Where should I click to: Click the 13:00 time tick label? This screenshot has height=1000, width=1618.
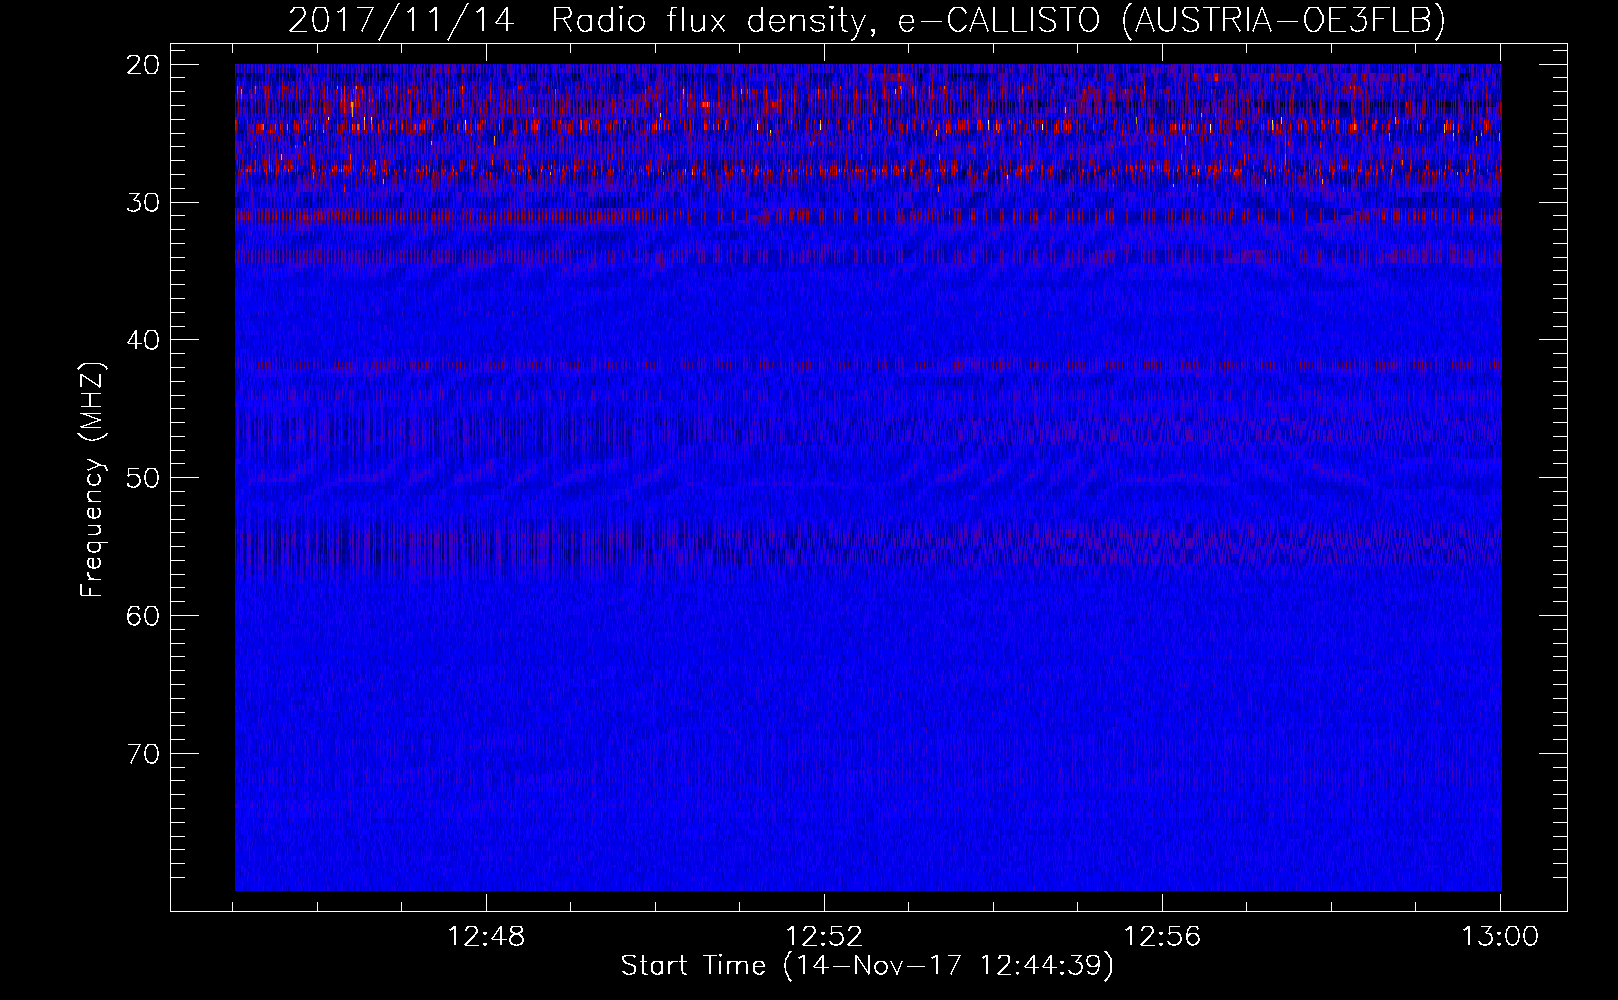point(1500,937)
